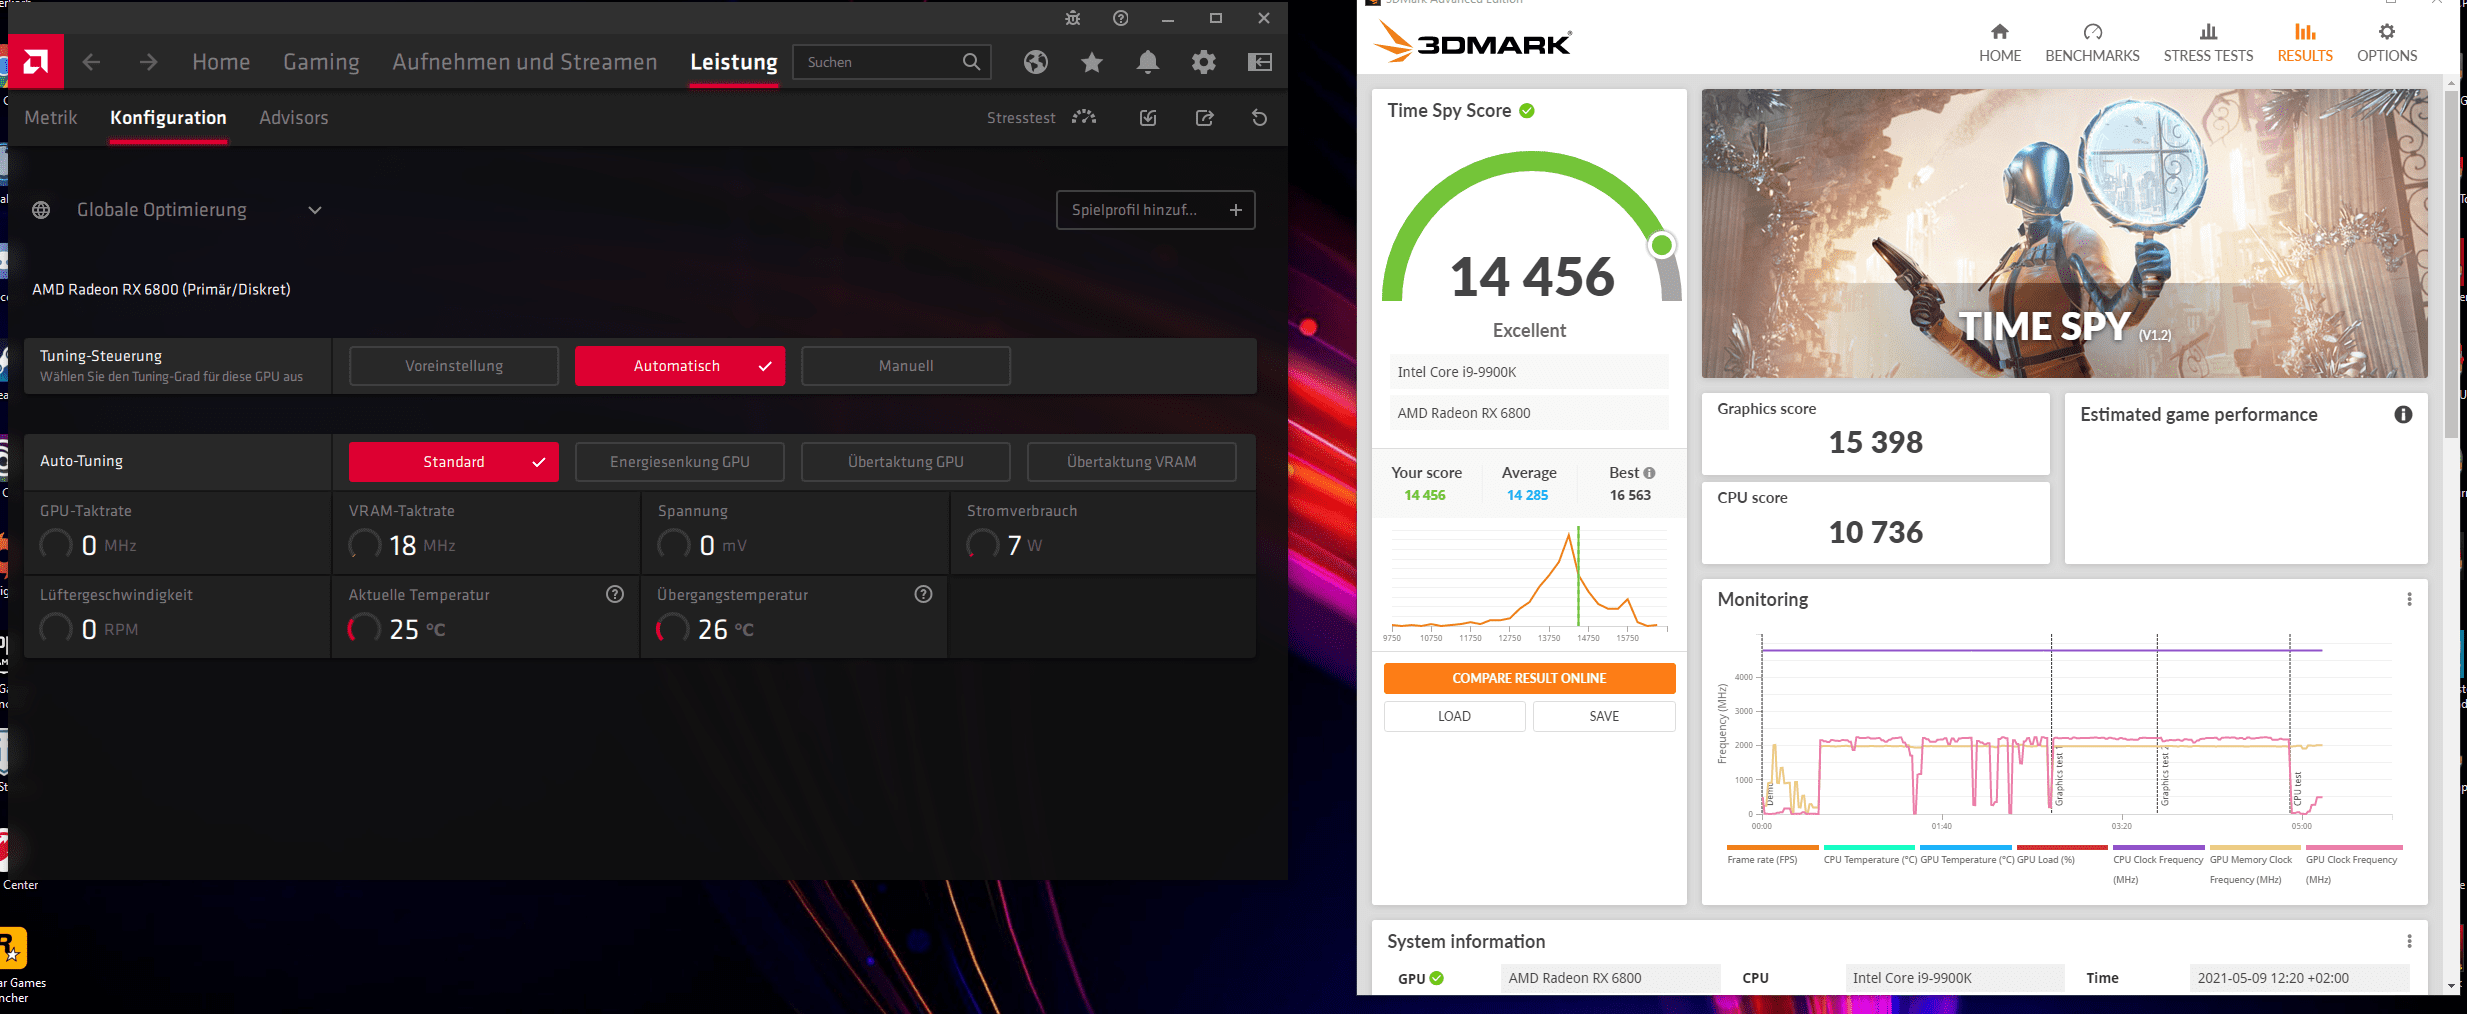The width and height of the screenshot is (2467, 1014).
Task: Click the search magnifier icon
Action: coord(971,62)
